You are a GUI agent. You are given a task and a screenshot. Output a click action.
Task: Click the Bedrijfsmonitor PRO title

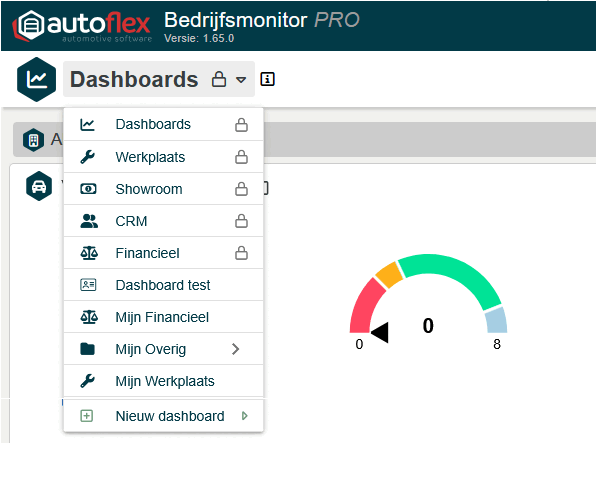[x=262, y=20]
